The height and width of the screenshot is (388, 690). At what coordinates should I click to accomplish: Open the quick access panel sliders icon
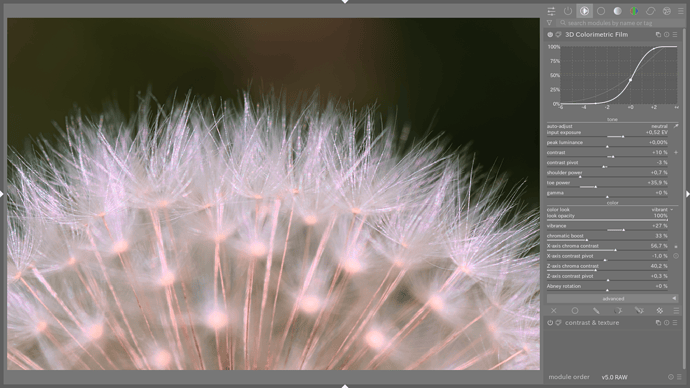[x=551, y=11]
